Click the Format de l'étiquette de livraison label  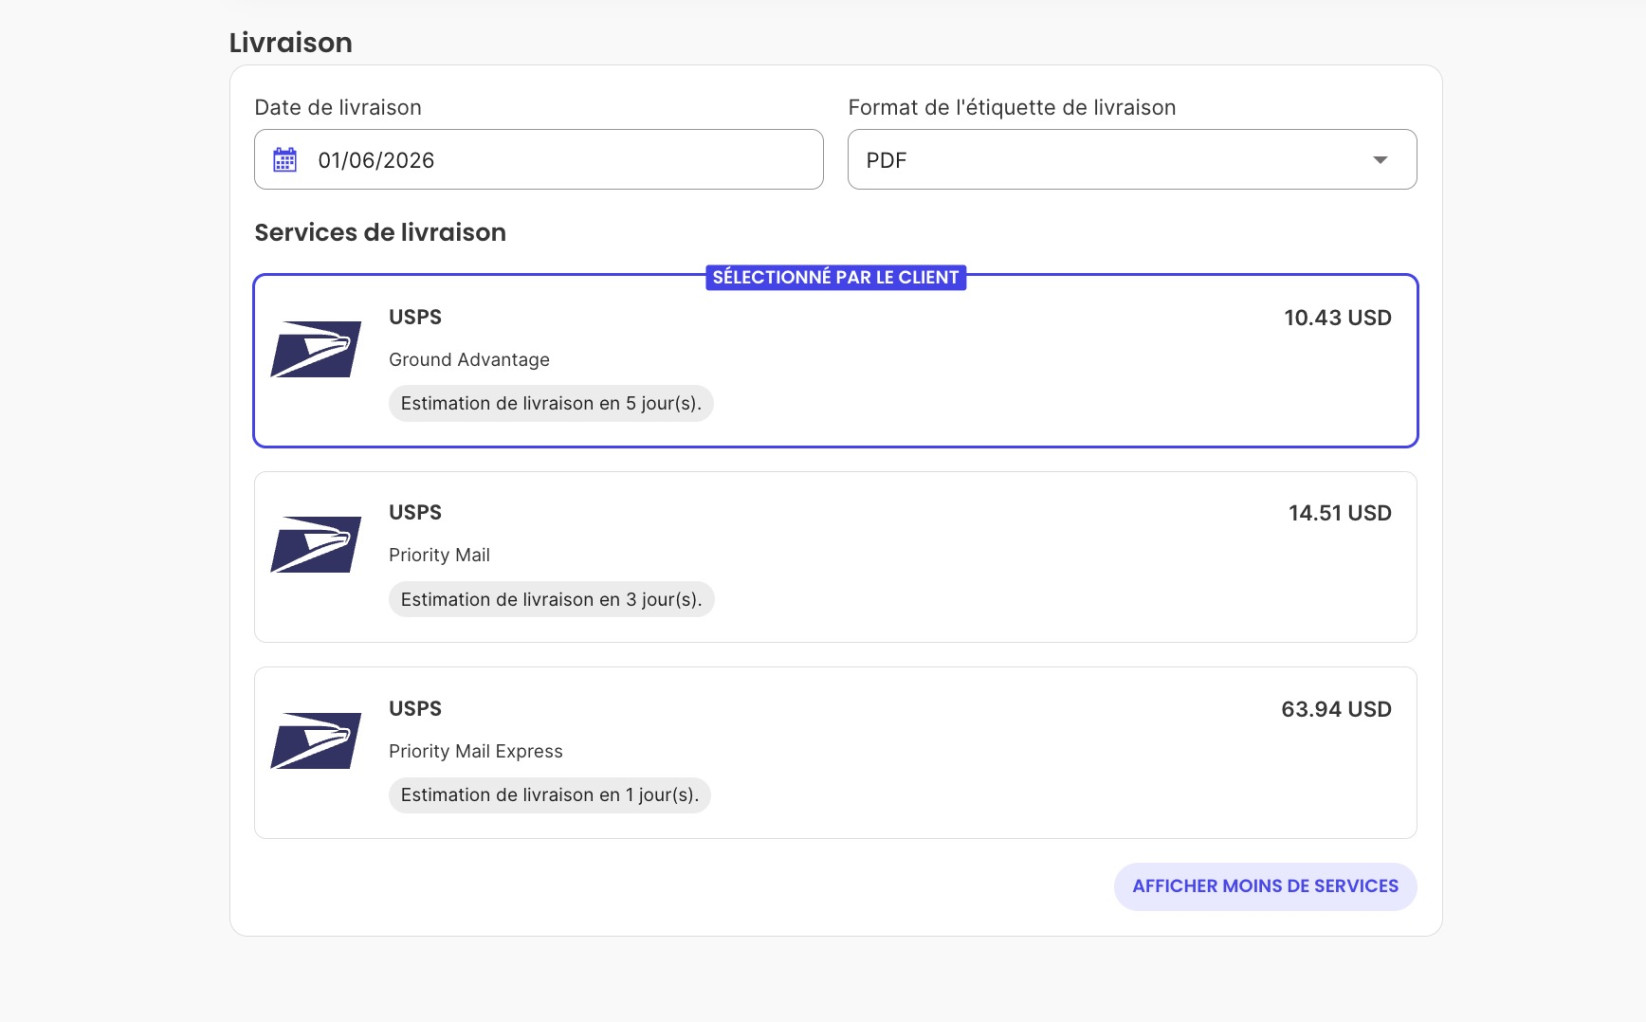coord(1012,107)
